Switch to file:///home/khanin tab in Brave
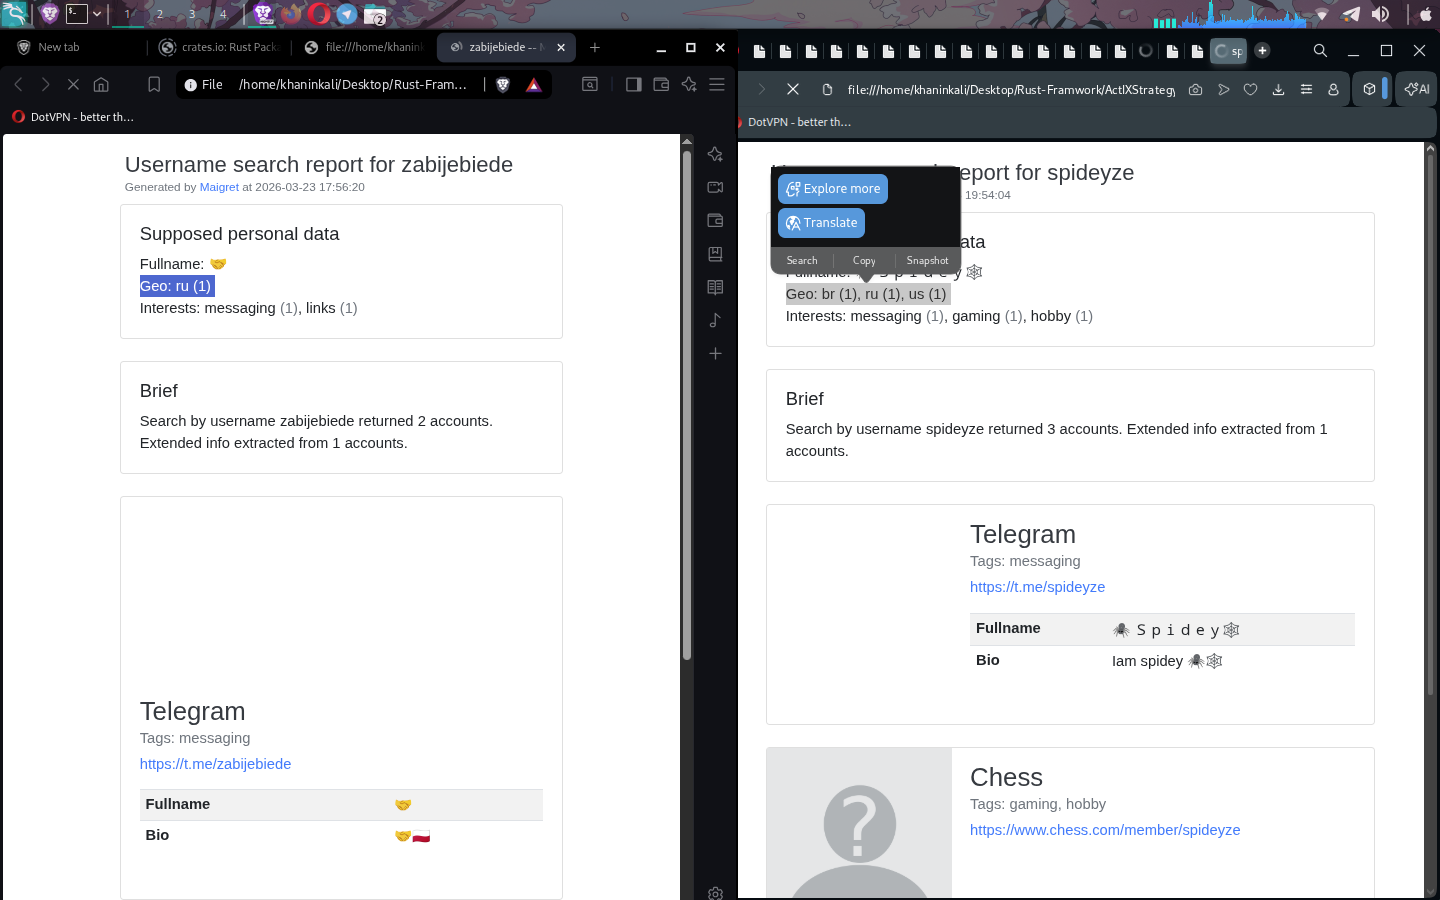Screen dimensions: 1440x900 (364, 47)
